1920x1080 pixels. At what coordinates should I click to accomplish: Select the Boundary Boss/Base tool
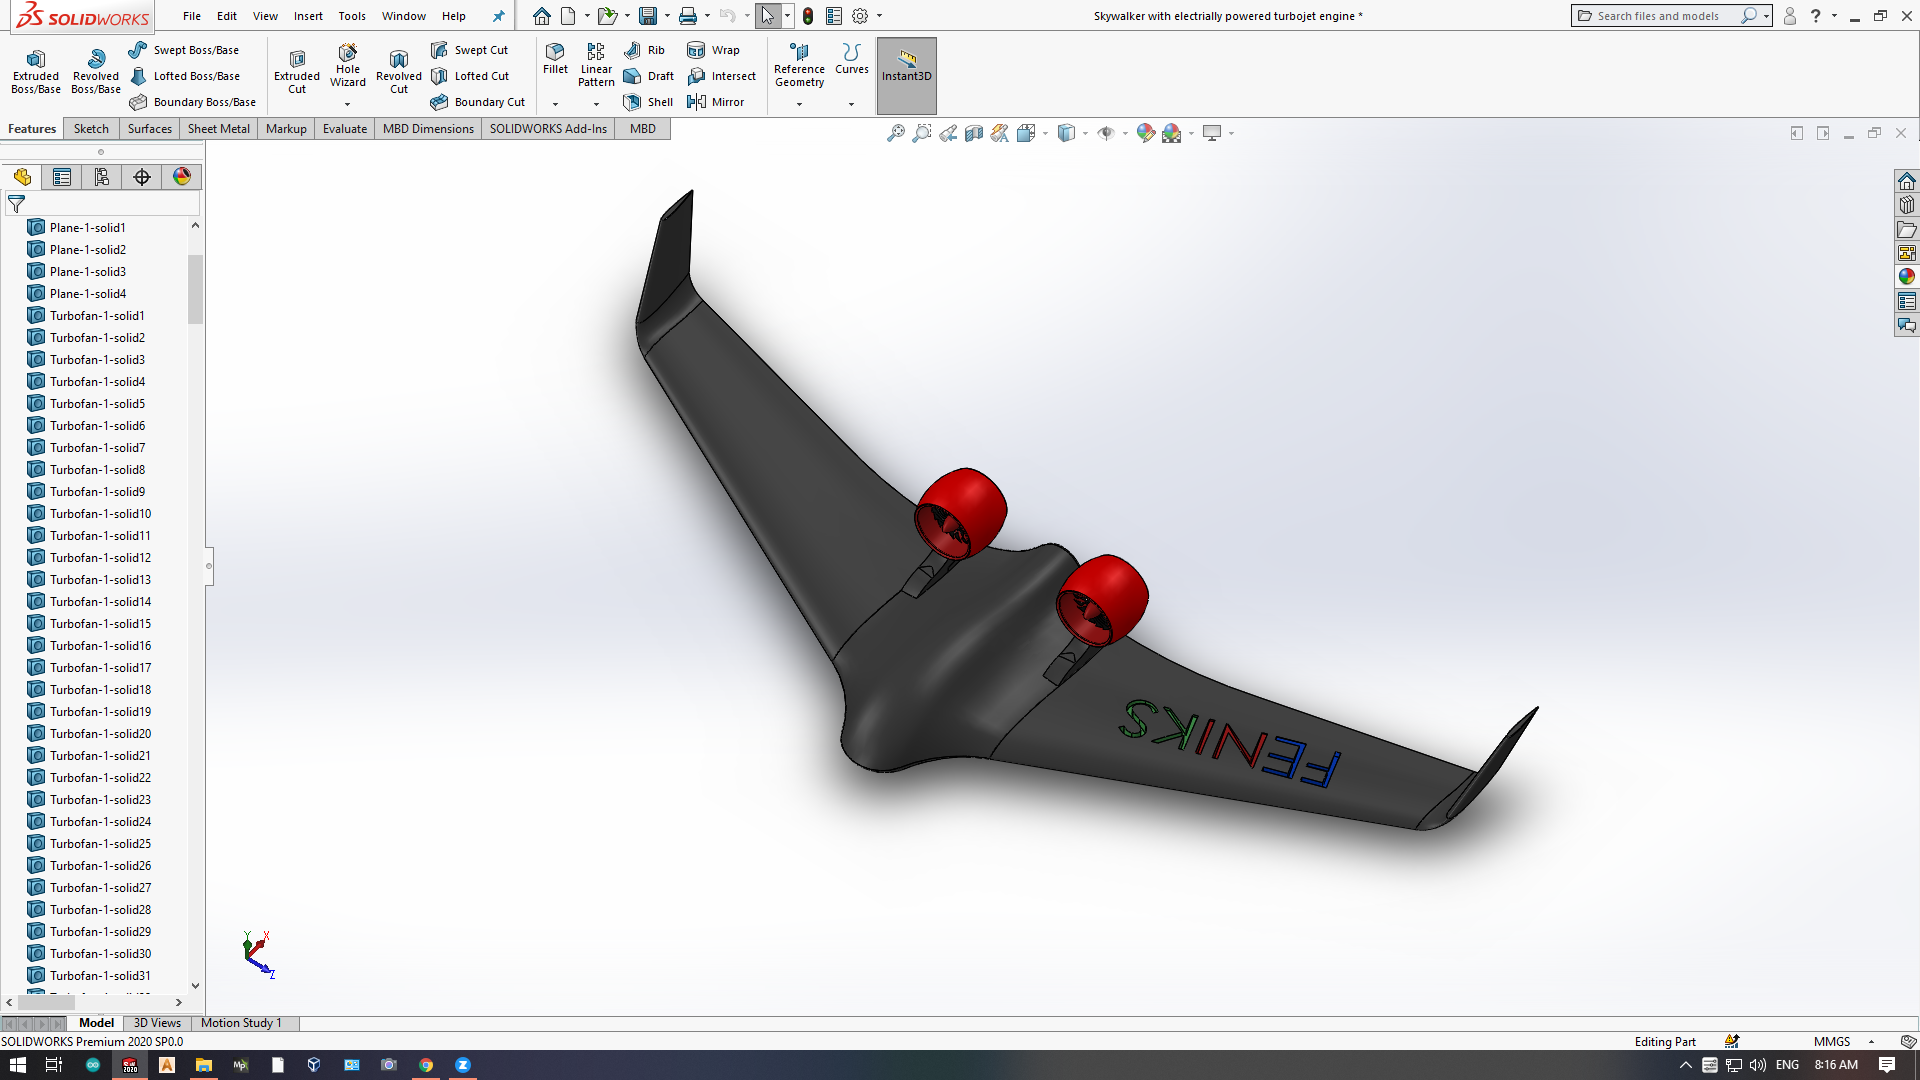pos(193,102)
